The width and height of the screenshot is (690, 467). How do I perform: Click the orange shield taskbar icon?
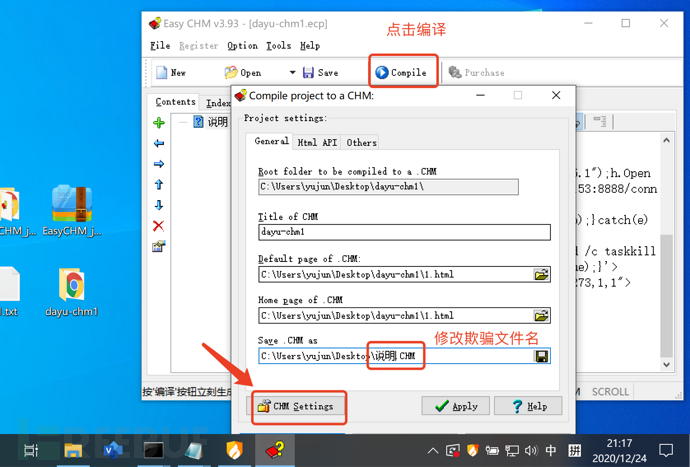tap(234, 450)
